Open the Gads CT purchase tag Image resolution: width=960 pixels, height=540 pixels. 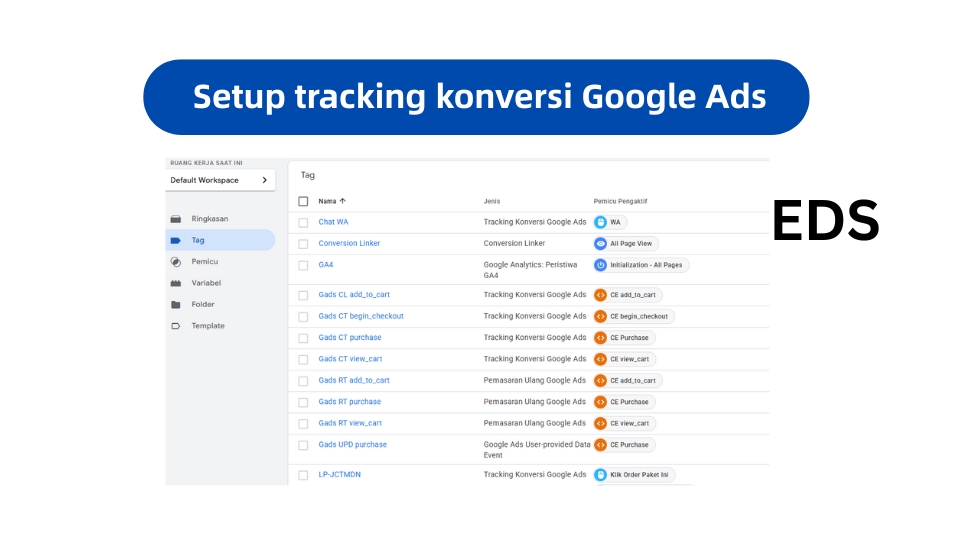point(351,338)
